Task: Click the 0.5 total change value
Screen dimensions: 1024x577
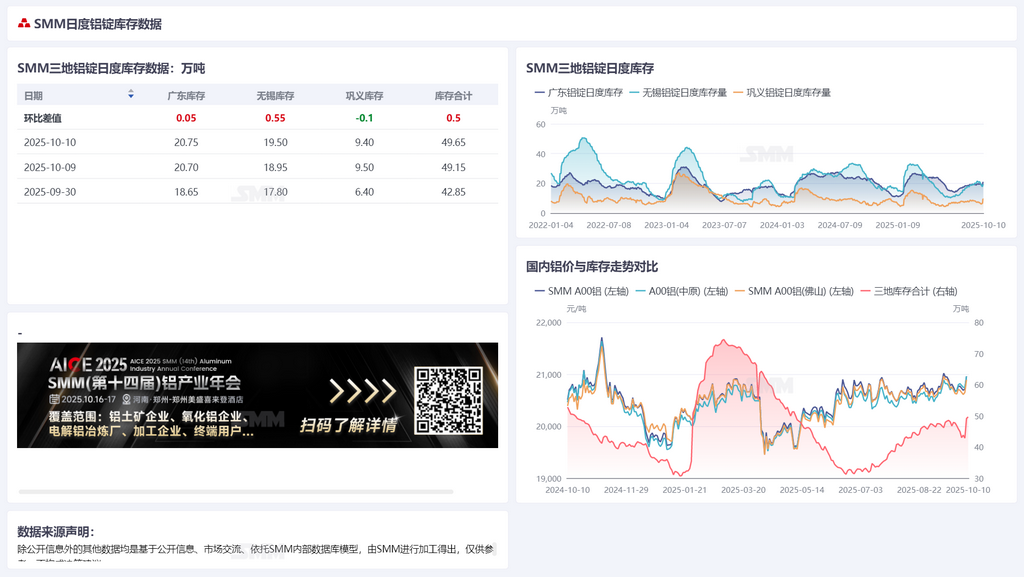Action: [x=453, y=118]
